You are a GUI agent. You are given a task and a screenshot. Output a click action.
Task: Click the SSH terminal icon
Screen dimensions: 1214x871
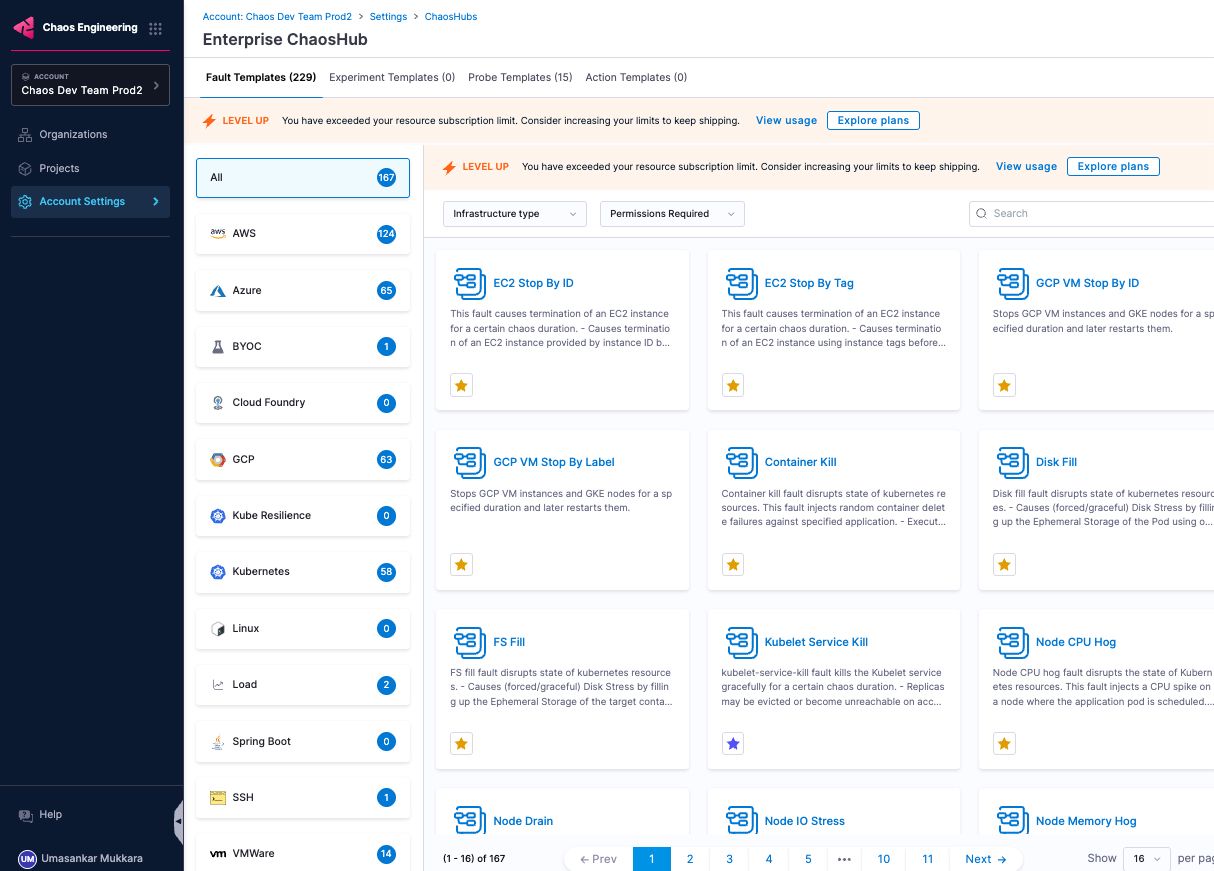click(218, 798)
